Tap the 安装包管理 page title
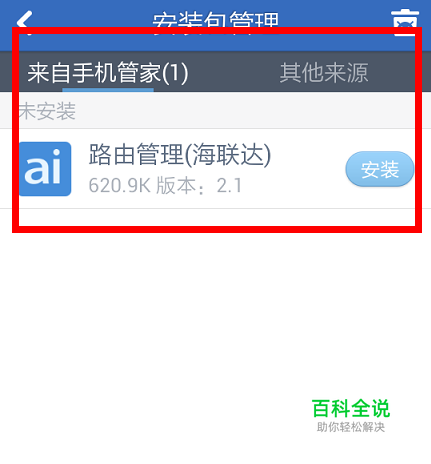Image resolution: width=431 pixels, height=464 pixels. coord(216,23)
